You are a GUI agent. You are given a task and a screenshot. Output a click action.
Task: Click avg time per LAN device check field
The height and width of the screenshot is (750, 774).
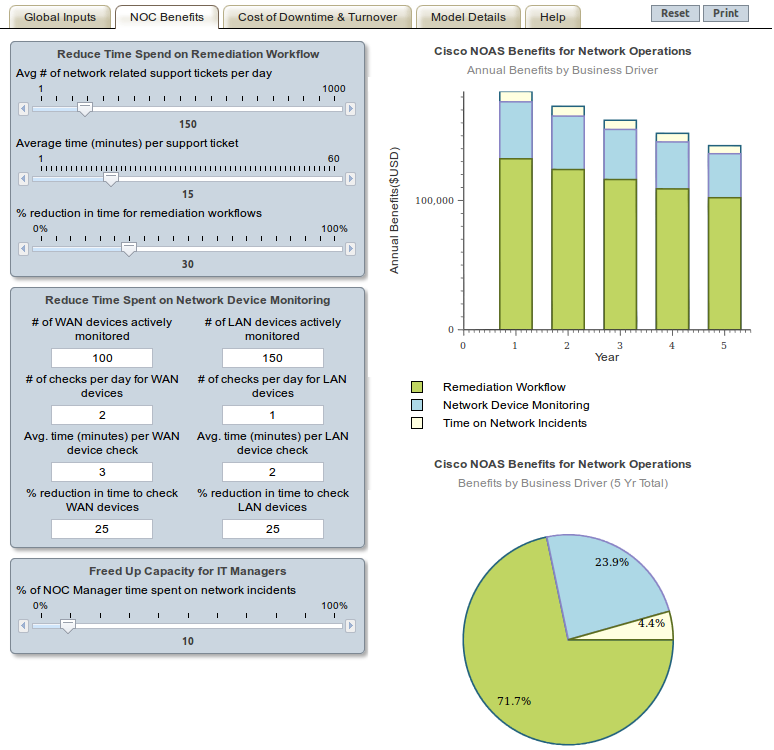tap(272, 472)
